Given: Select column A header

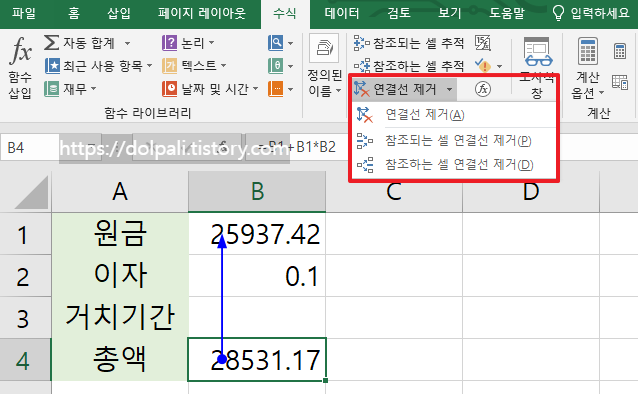Looking at the screenshot, I should pos(120,192).
